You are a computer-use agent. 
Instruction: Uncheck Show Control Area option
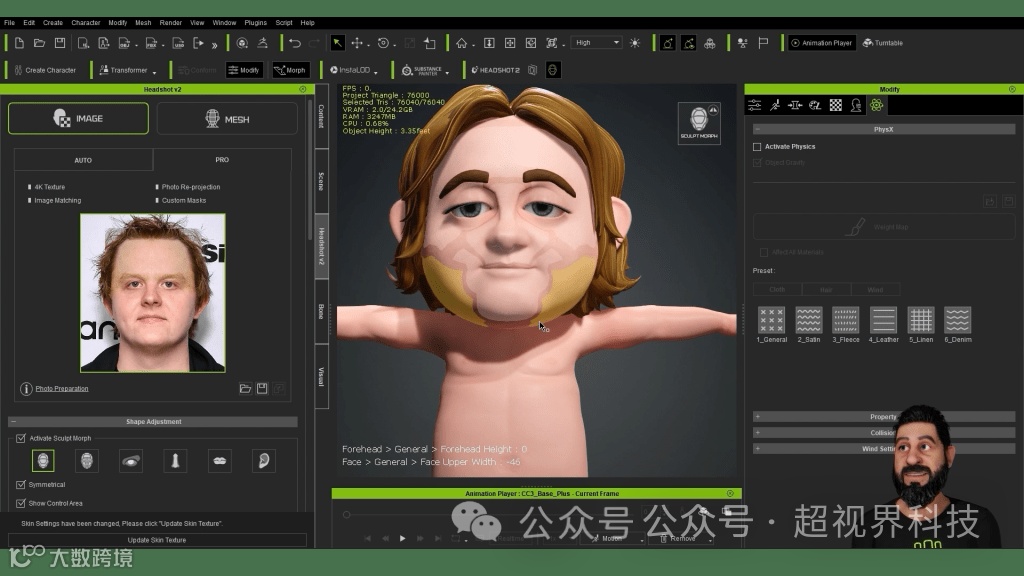tap(21, 503)
